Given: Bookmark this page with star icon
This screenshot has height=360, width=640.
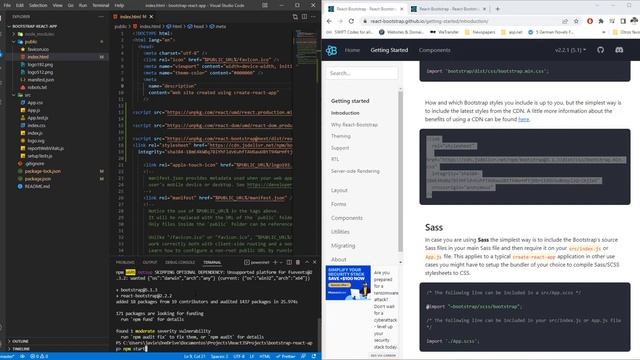Looking at the screenshot, I should (x=576, y=21).
